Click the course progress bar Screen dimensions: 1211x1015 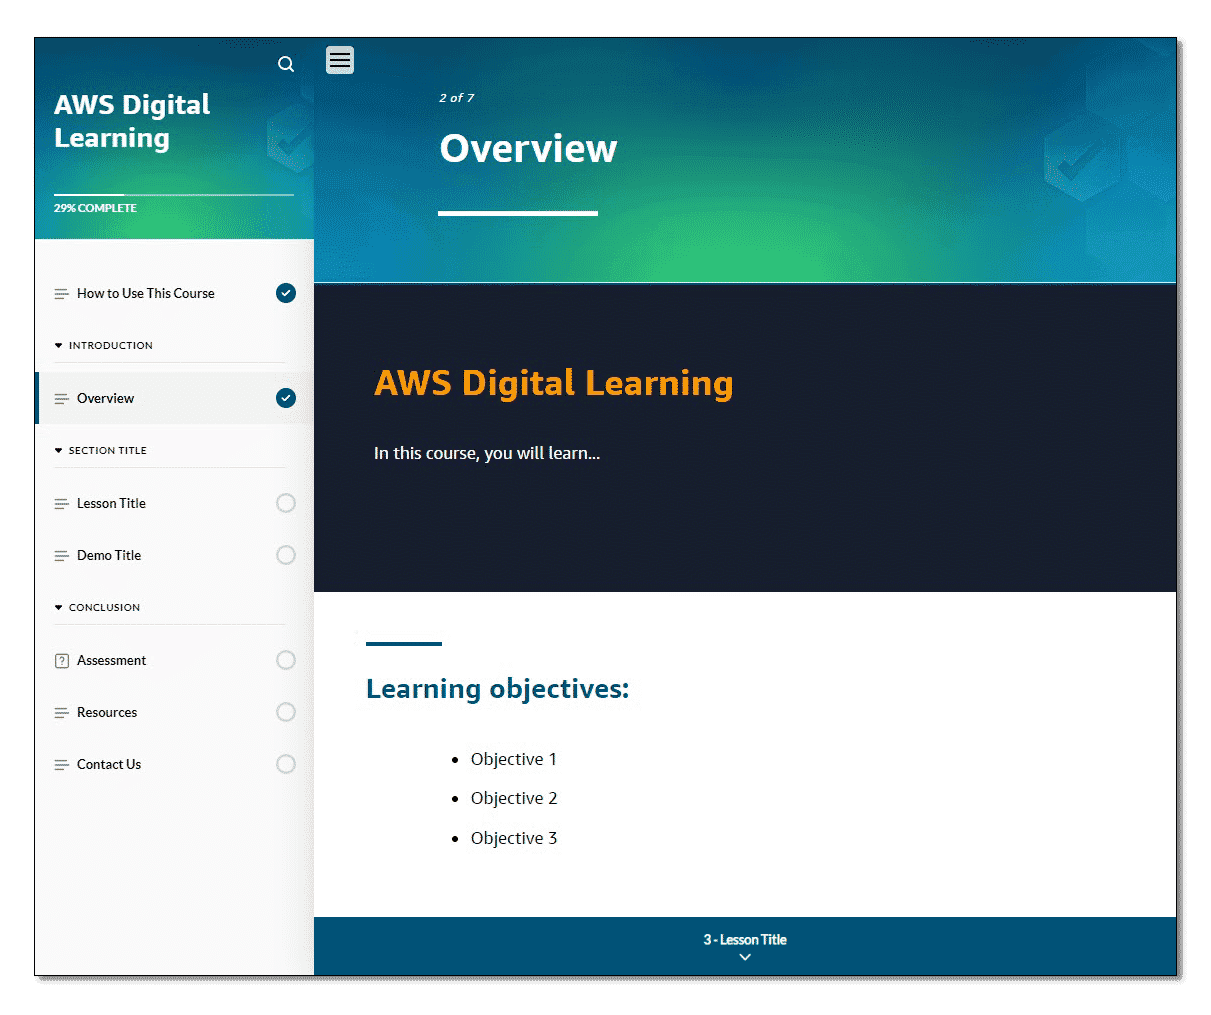pos(174,194)
